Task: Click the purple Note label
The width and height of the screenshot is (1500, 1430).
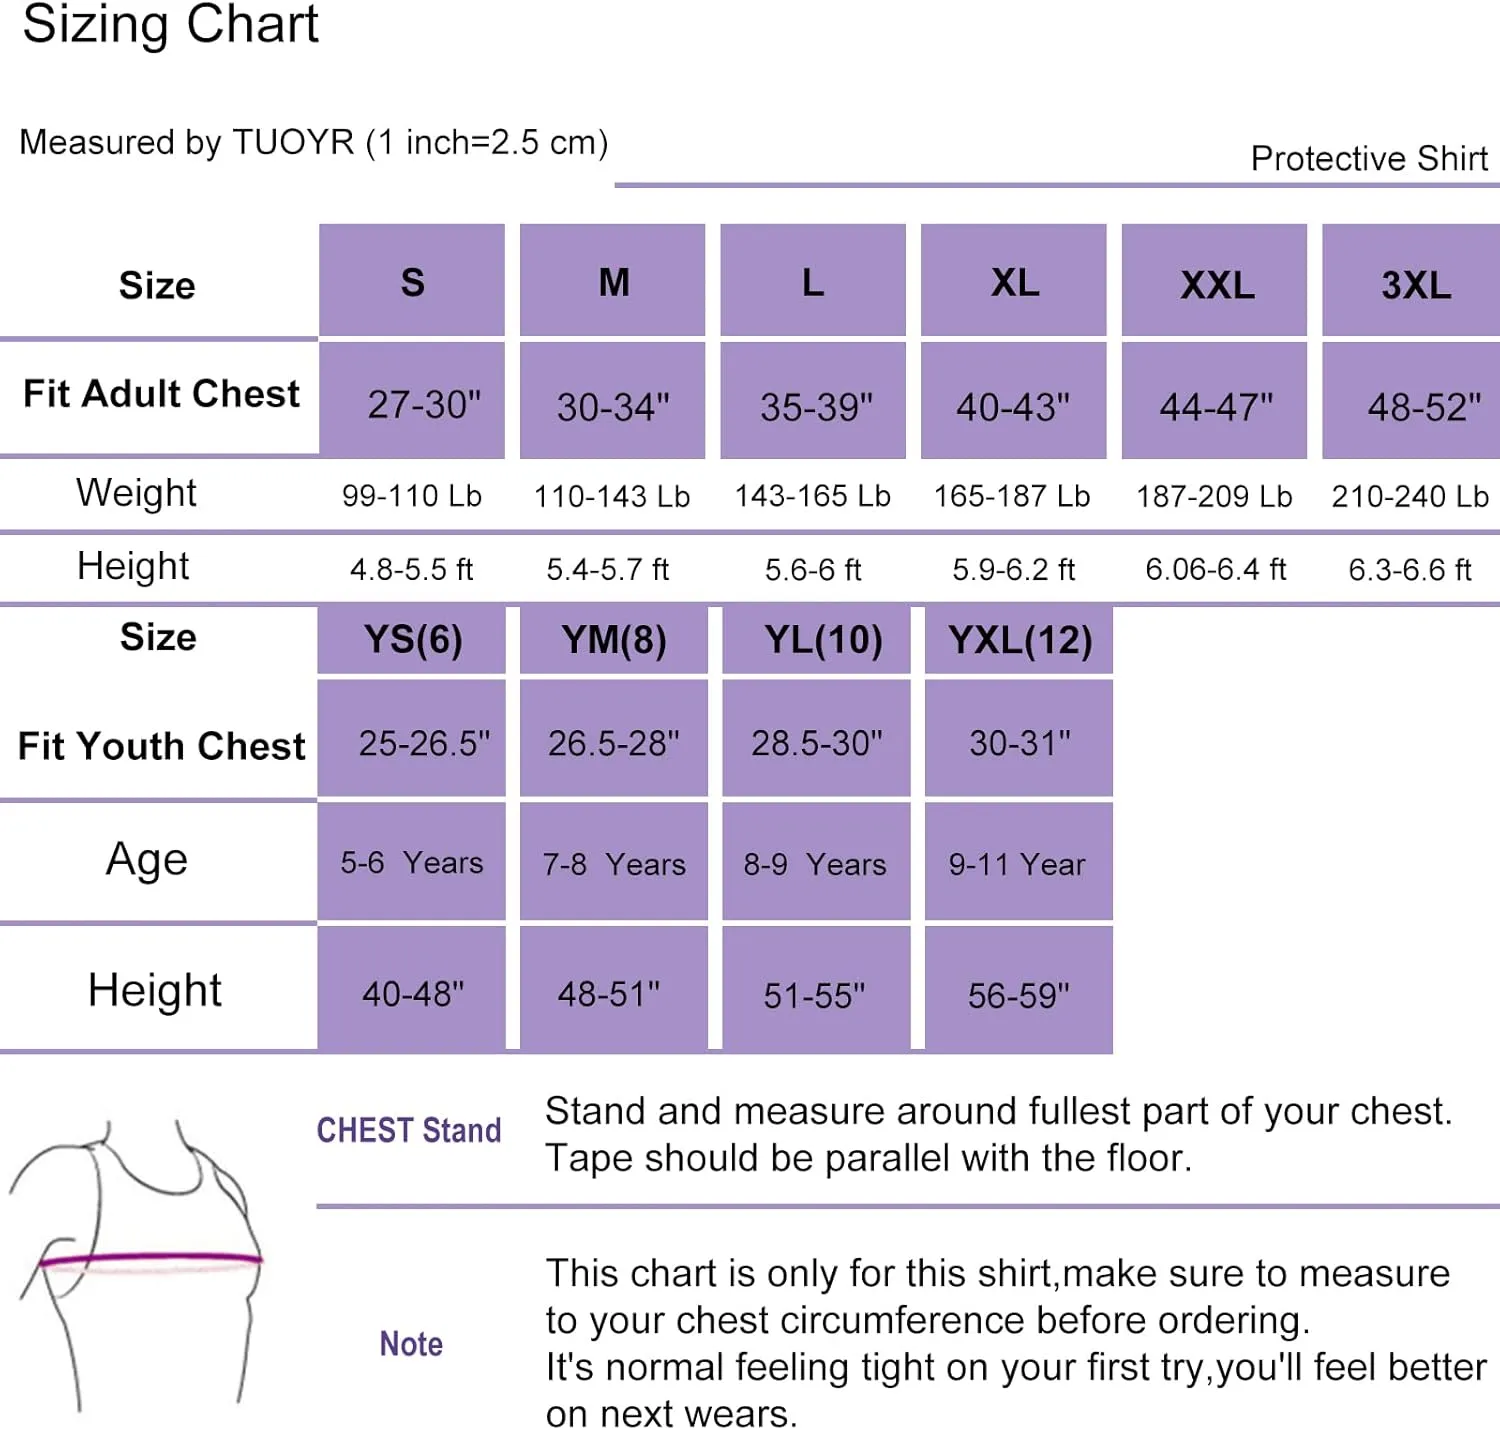Action: coord(411,1344)
